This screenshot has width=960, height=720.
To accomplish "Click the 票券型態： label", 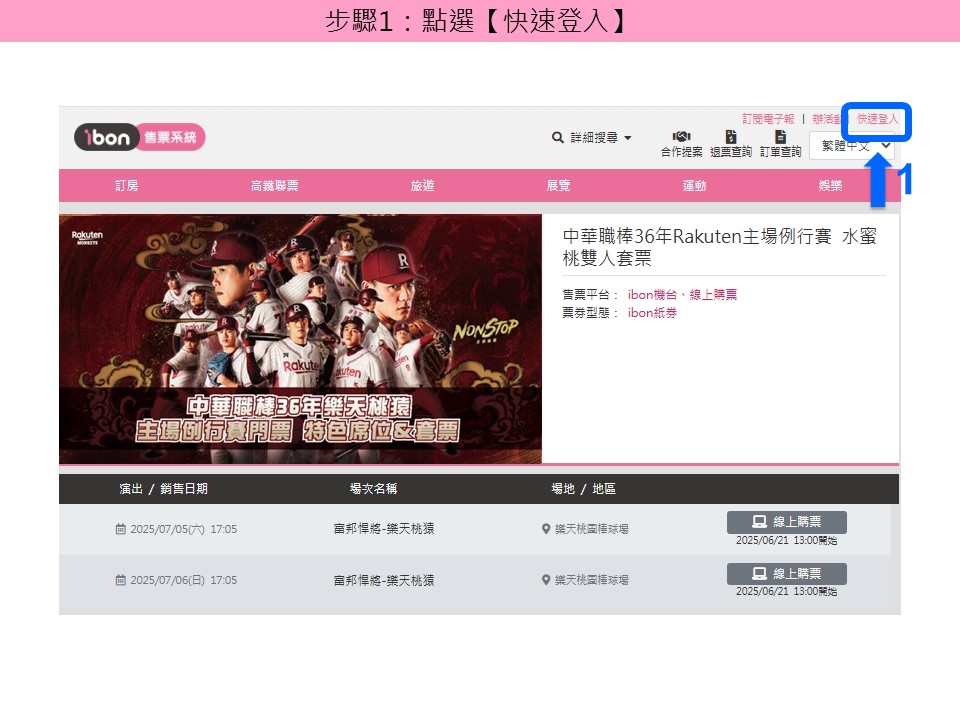I will 590,313.
